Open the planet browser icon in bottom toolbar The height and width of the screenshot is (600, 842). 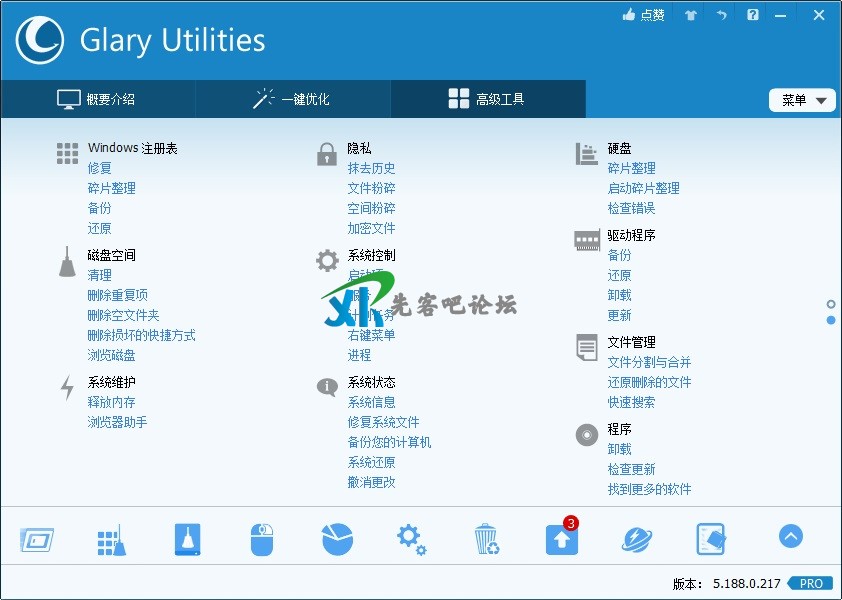[x=637, y=539]
